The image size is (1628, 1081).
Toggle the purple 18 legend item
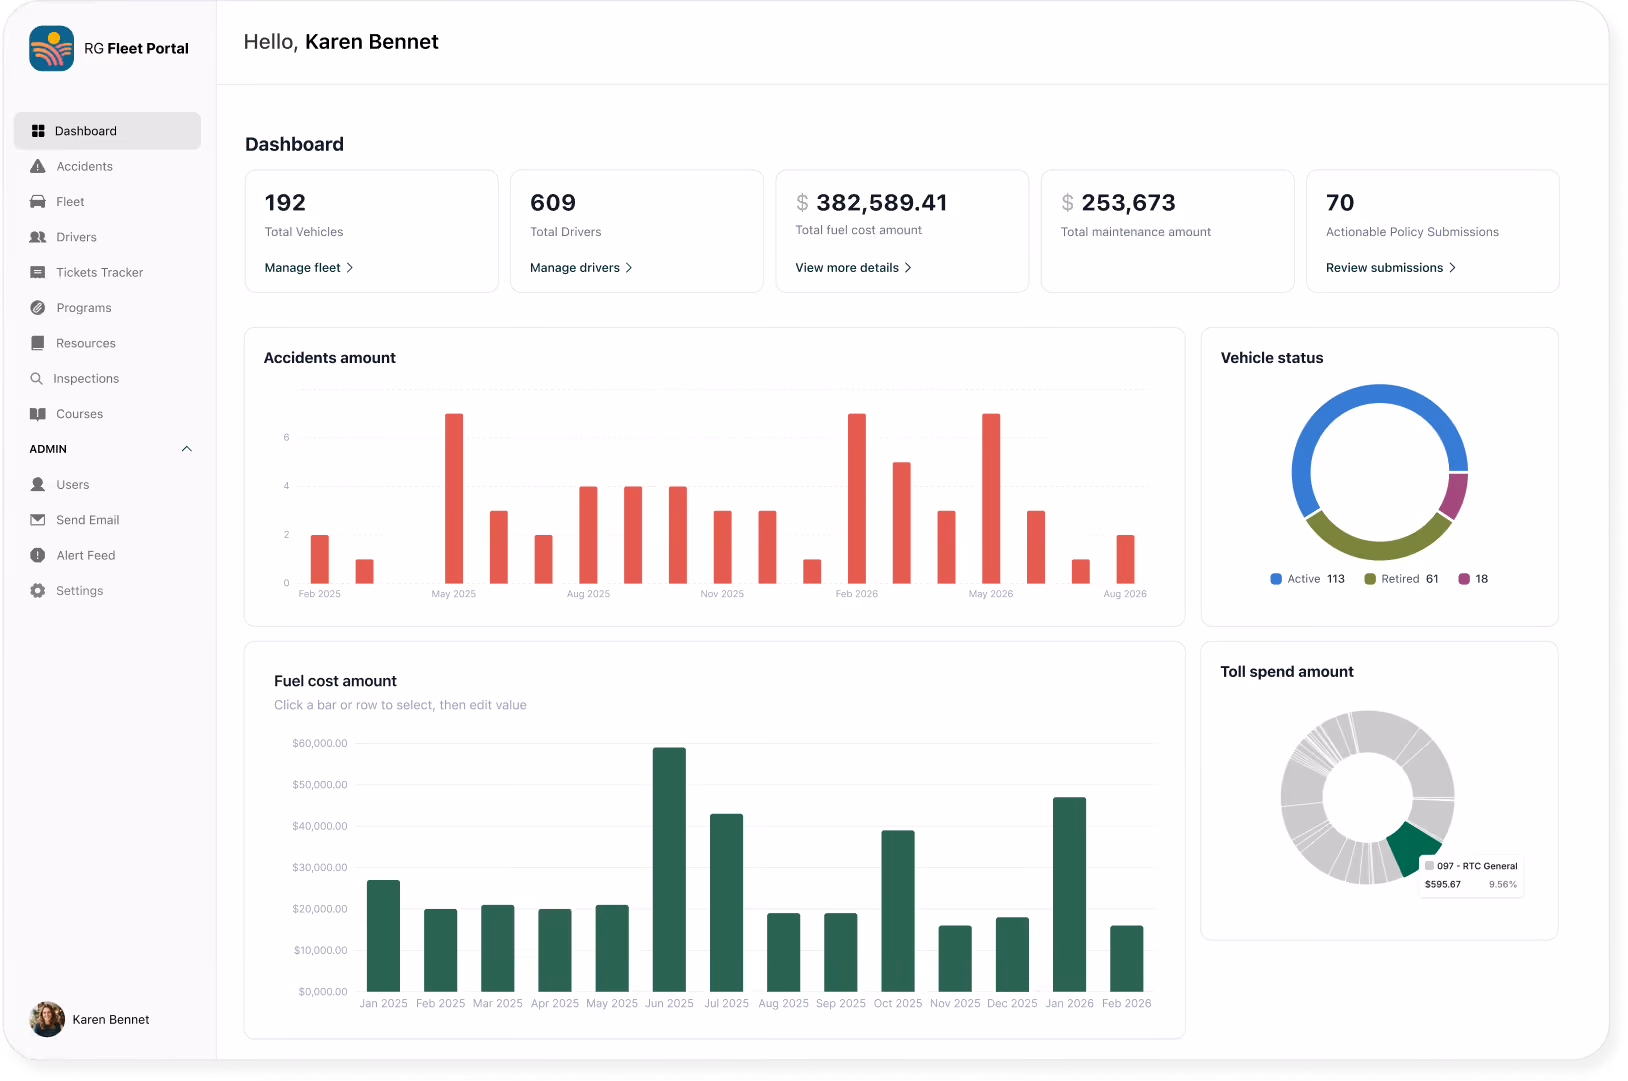coord(1473,579)
